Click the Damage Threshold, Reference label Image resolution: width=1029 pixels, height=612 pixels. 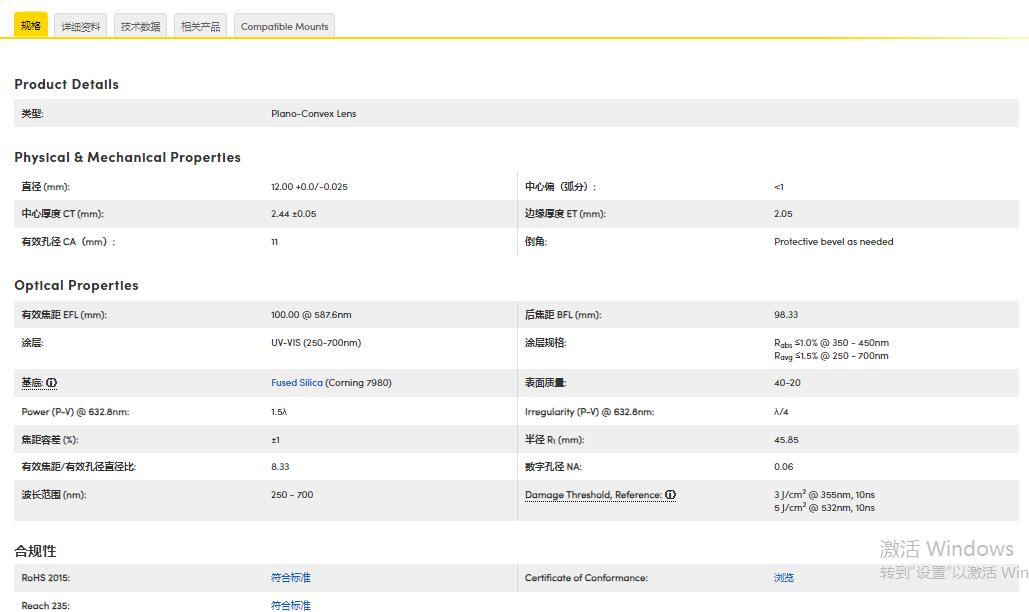pyautogui.click(x=592, y=495)
